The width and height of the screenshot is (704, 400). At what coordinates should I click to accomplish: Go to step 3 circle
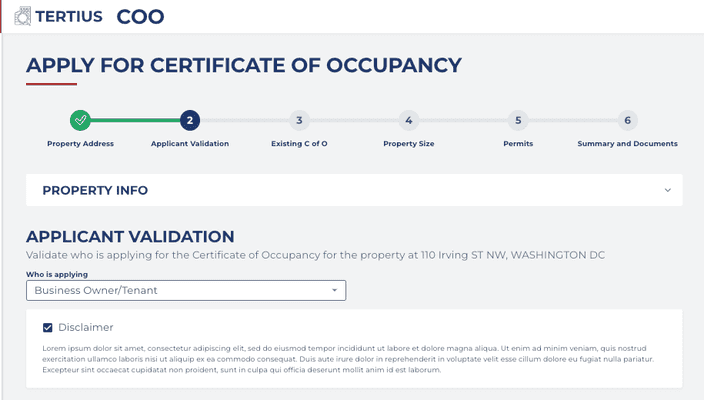[x=299, y=120]
